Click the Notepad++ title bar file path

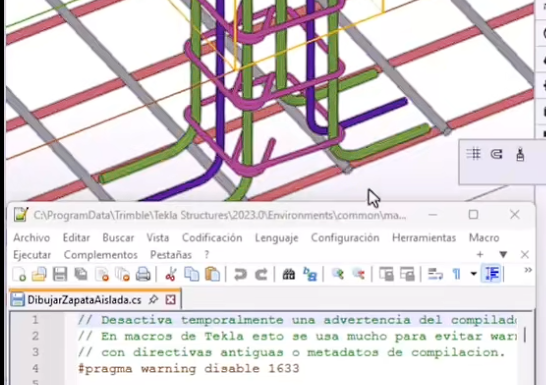click(x=220, y=215)
